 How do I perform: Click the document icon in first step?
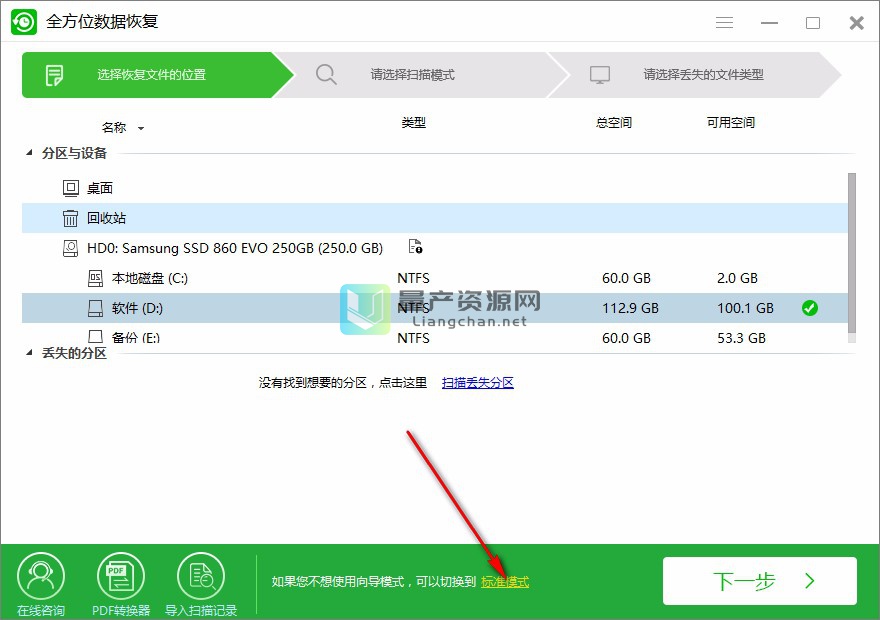coord(54,75)
